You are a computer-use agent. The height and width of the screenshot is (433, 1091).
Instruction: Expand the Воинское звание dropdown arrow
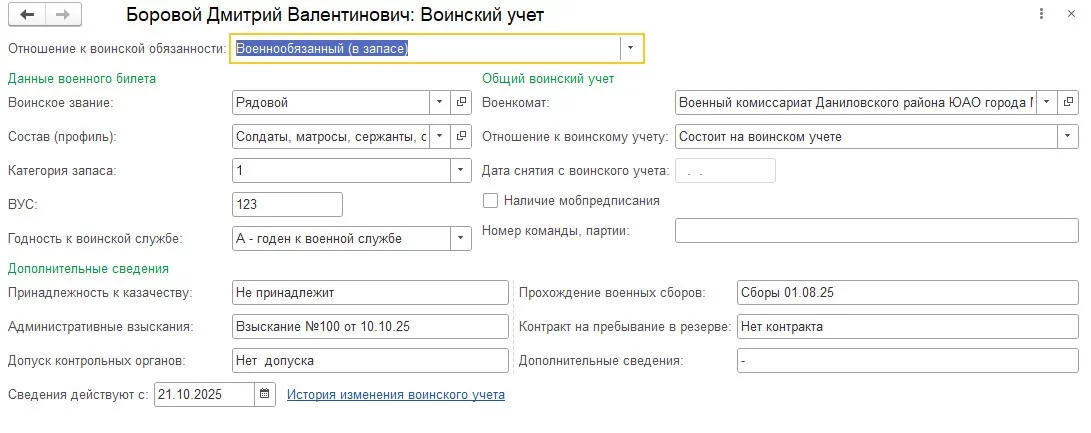[x=439, y=102]
